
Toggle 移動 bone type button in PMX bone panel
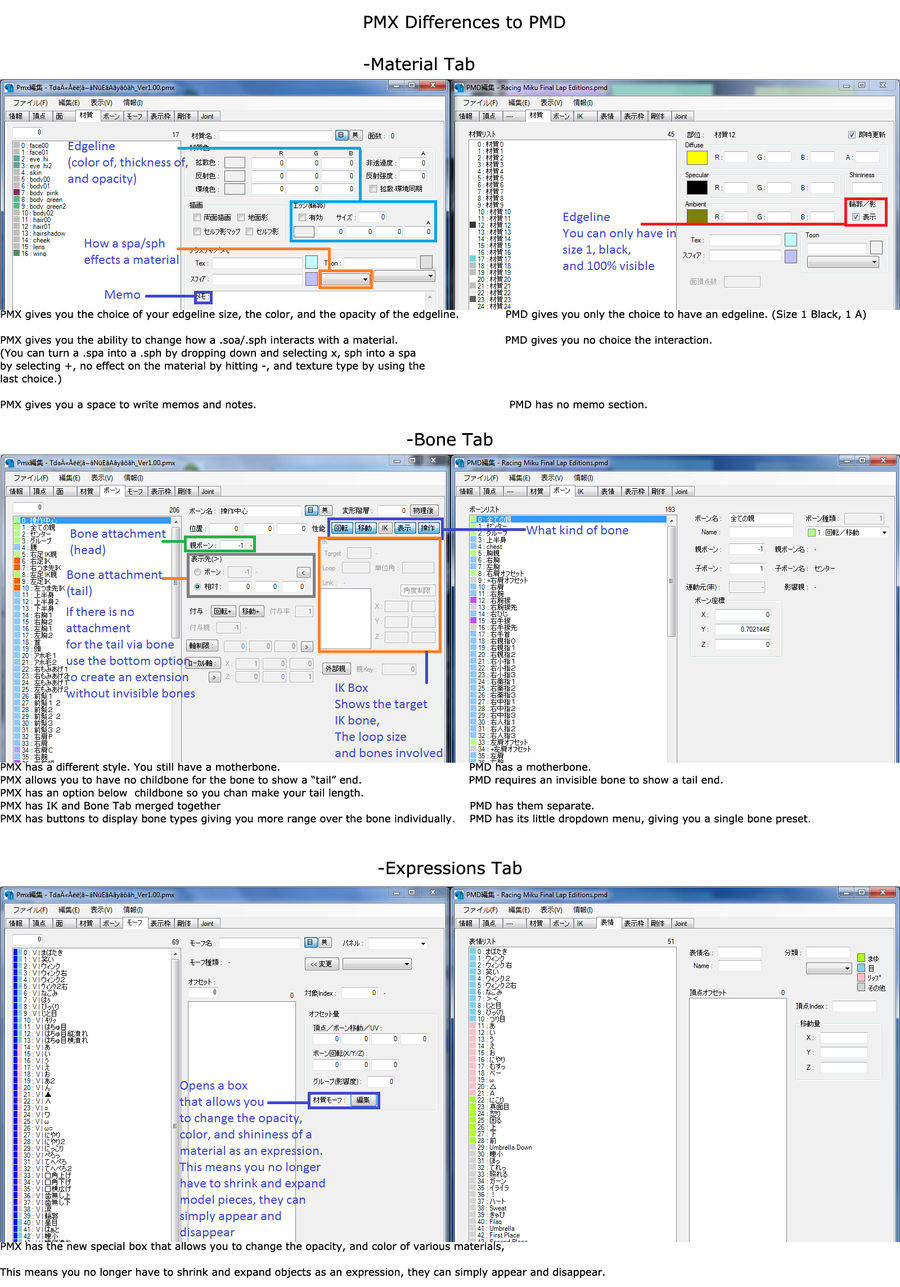pyautogui.click(x=365, y=527)
